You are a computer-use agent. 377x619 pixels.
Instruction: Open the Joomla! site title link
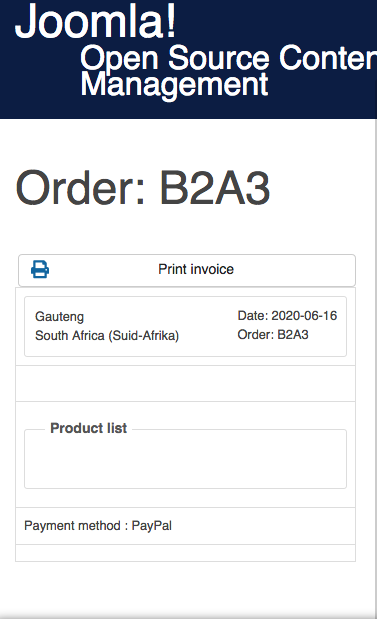click(96, 21)
